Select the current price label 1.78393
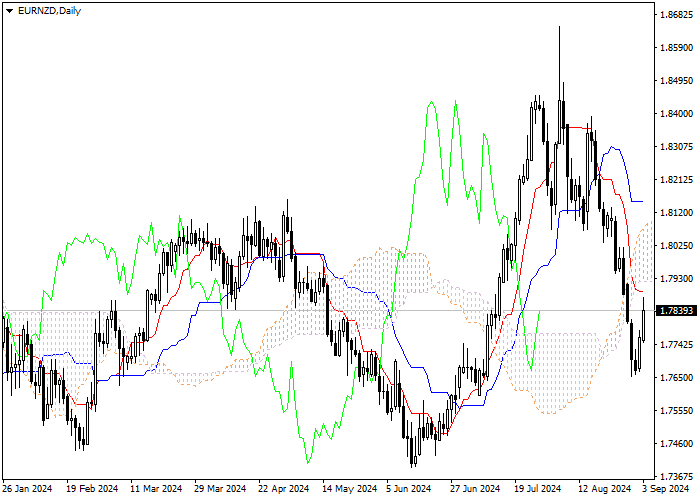This screenshot has width=700, height=500. pyautogui.click(x=676, y=310)
